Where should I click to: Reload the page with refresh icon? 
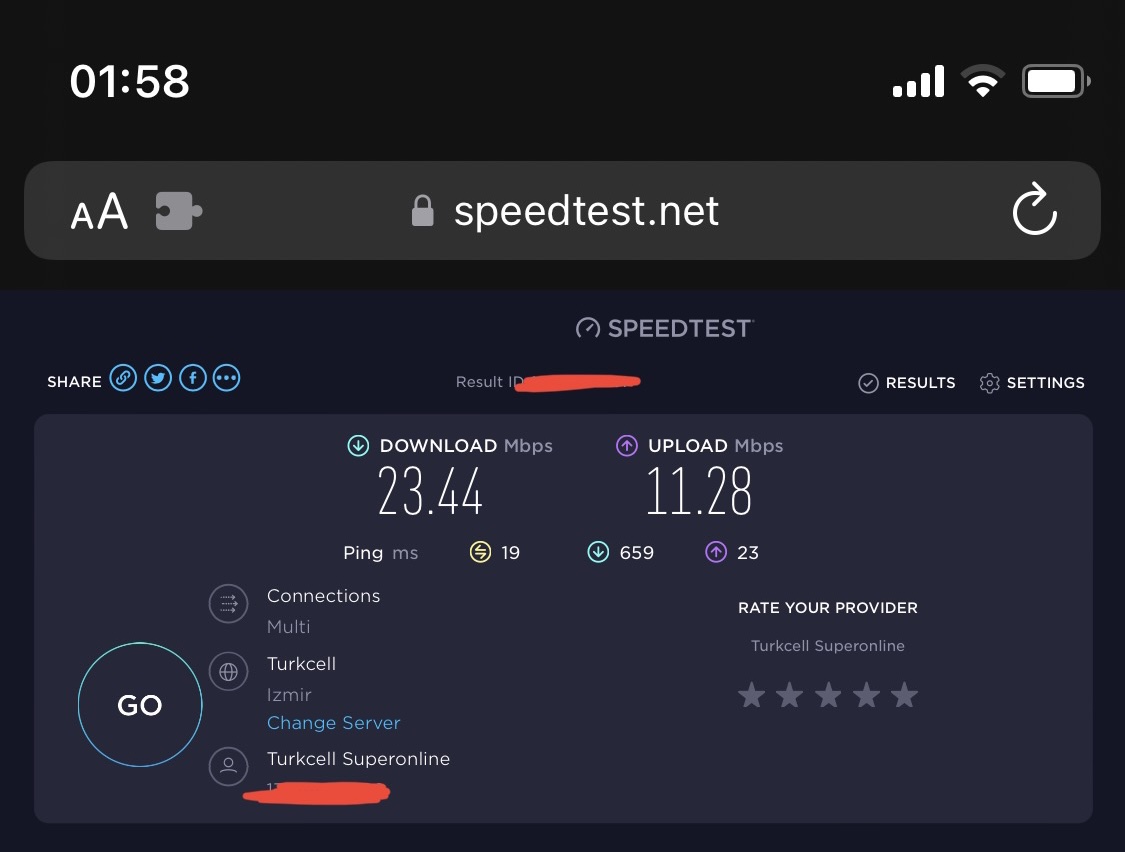(1034, 210)
